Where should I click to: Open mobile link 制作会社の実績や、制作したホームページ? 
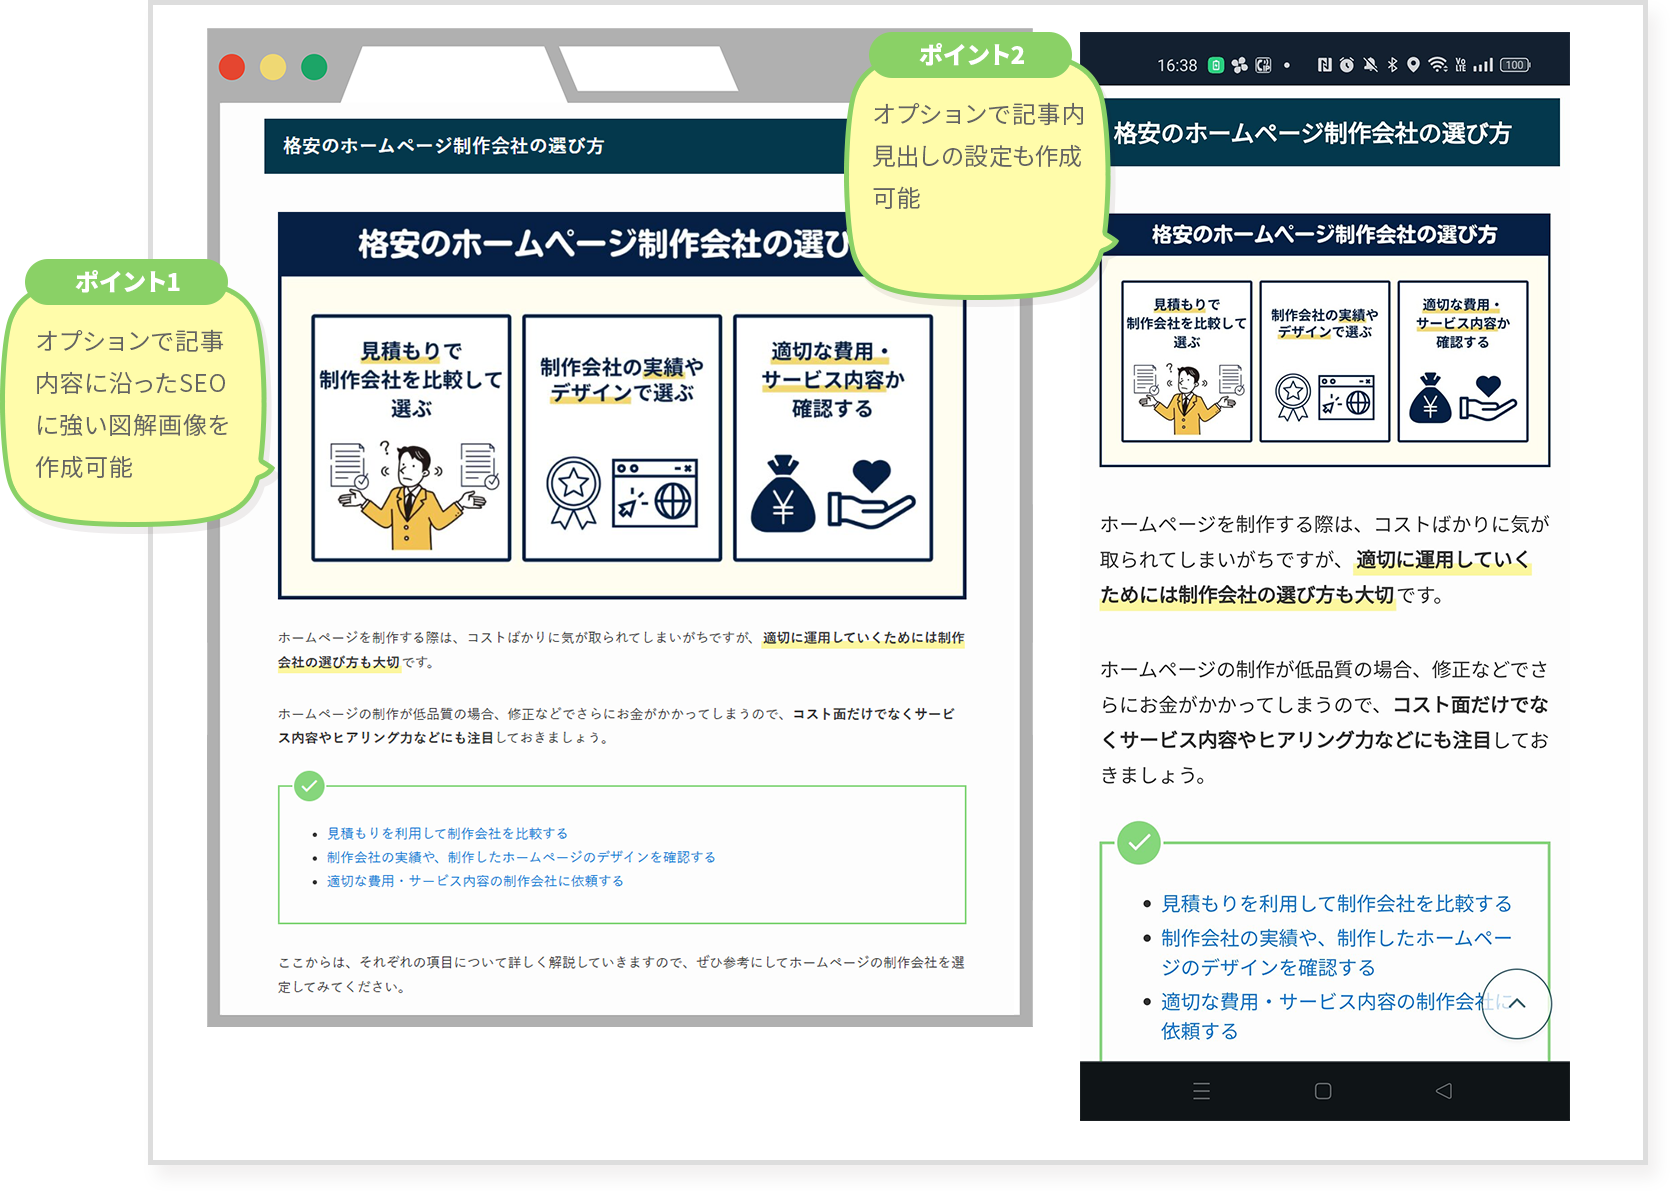pyautogui.click(x=1335, y=938)
